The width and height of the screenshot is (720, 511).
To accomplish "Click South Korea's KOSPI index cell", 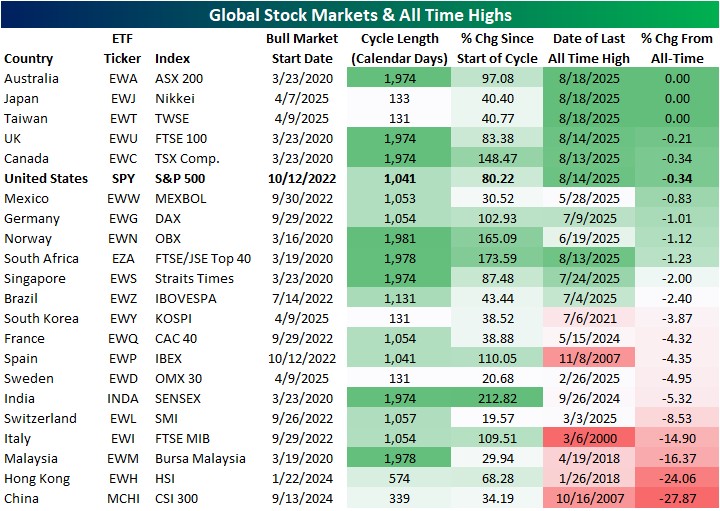I will (175, 319).
